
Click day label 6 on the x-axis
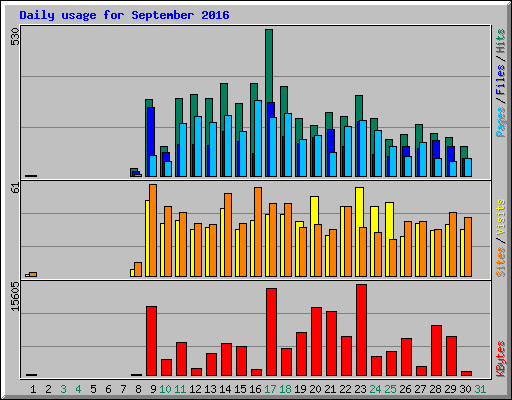coord(108,389)
